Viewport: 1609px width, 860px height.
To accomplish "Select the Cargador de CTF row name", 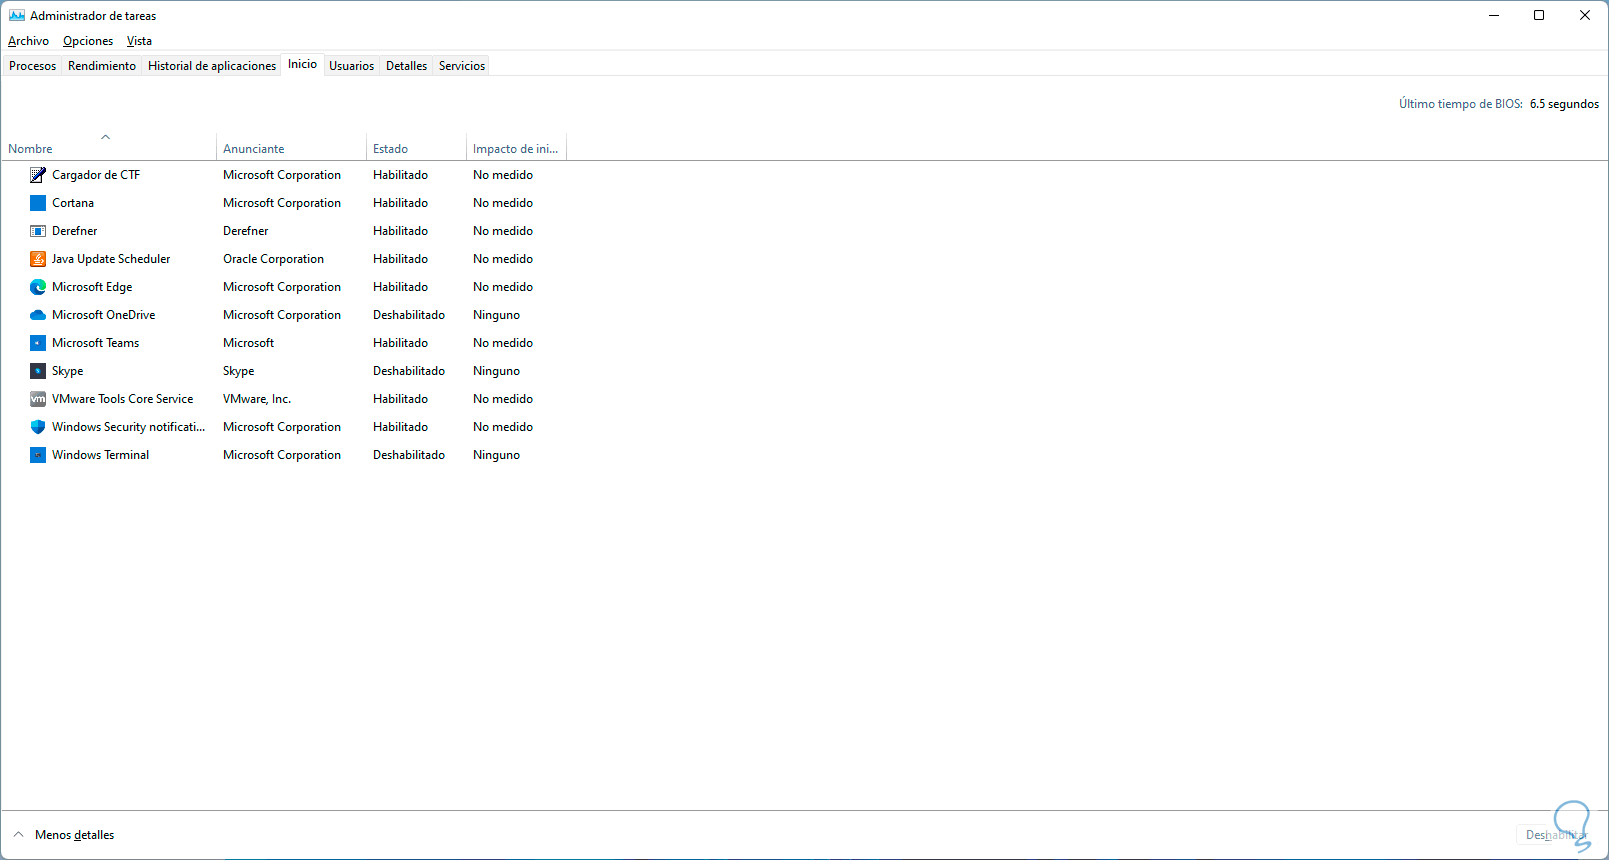I will tap(96, 175).
